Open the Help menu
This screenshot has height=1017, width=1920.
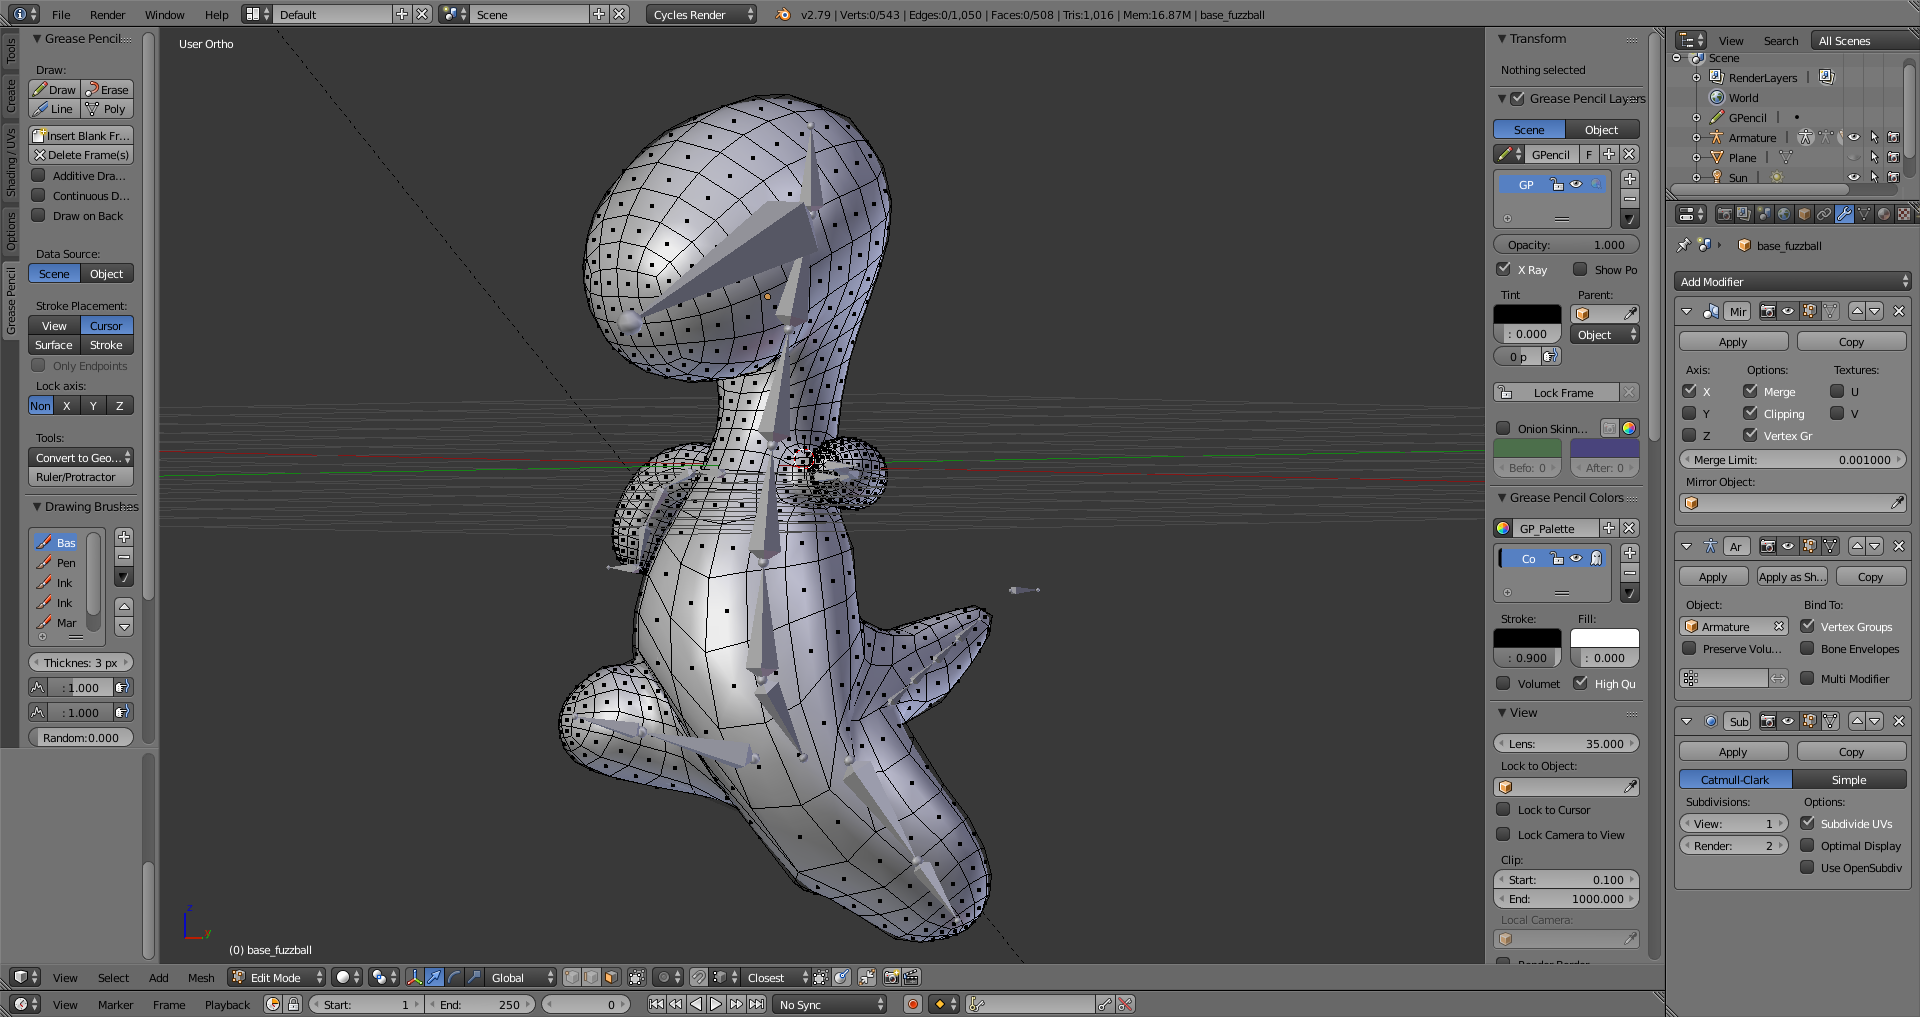coord(216,14)
